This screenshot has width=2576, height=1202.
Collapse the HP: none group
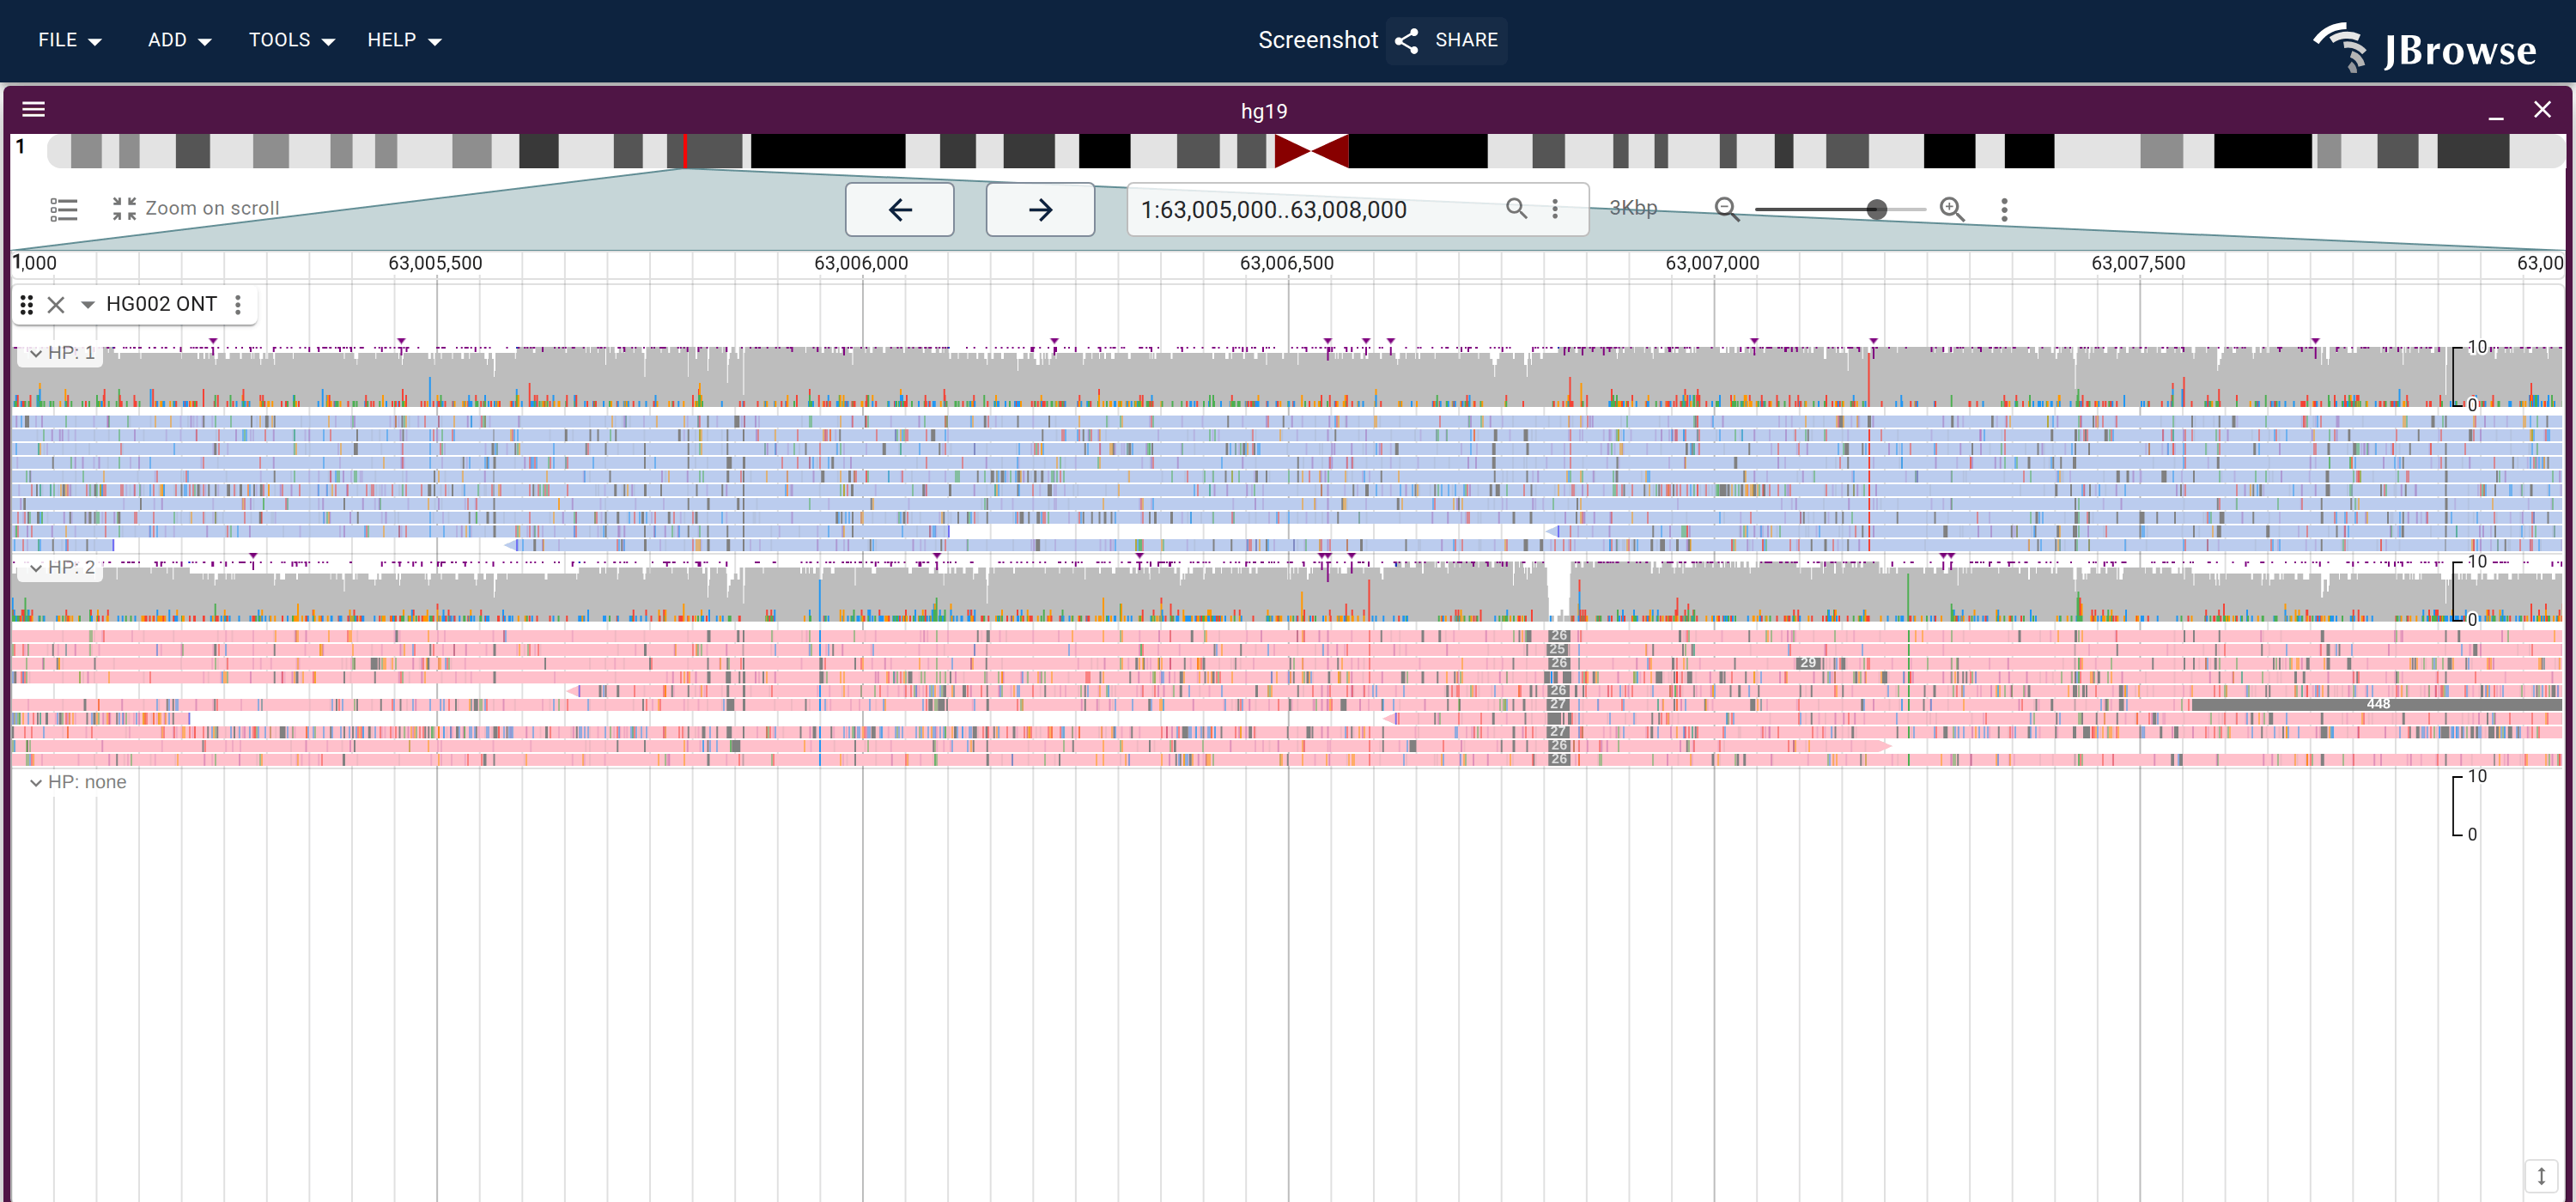pos(36,782)
